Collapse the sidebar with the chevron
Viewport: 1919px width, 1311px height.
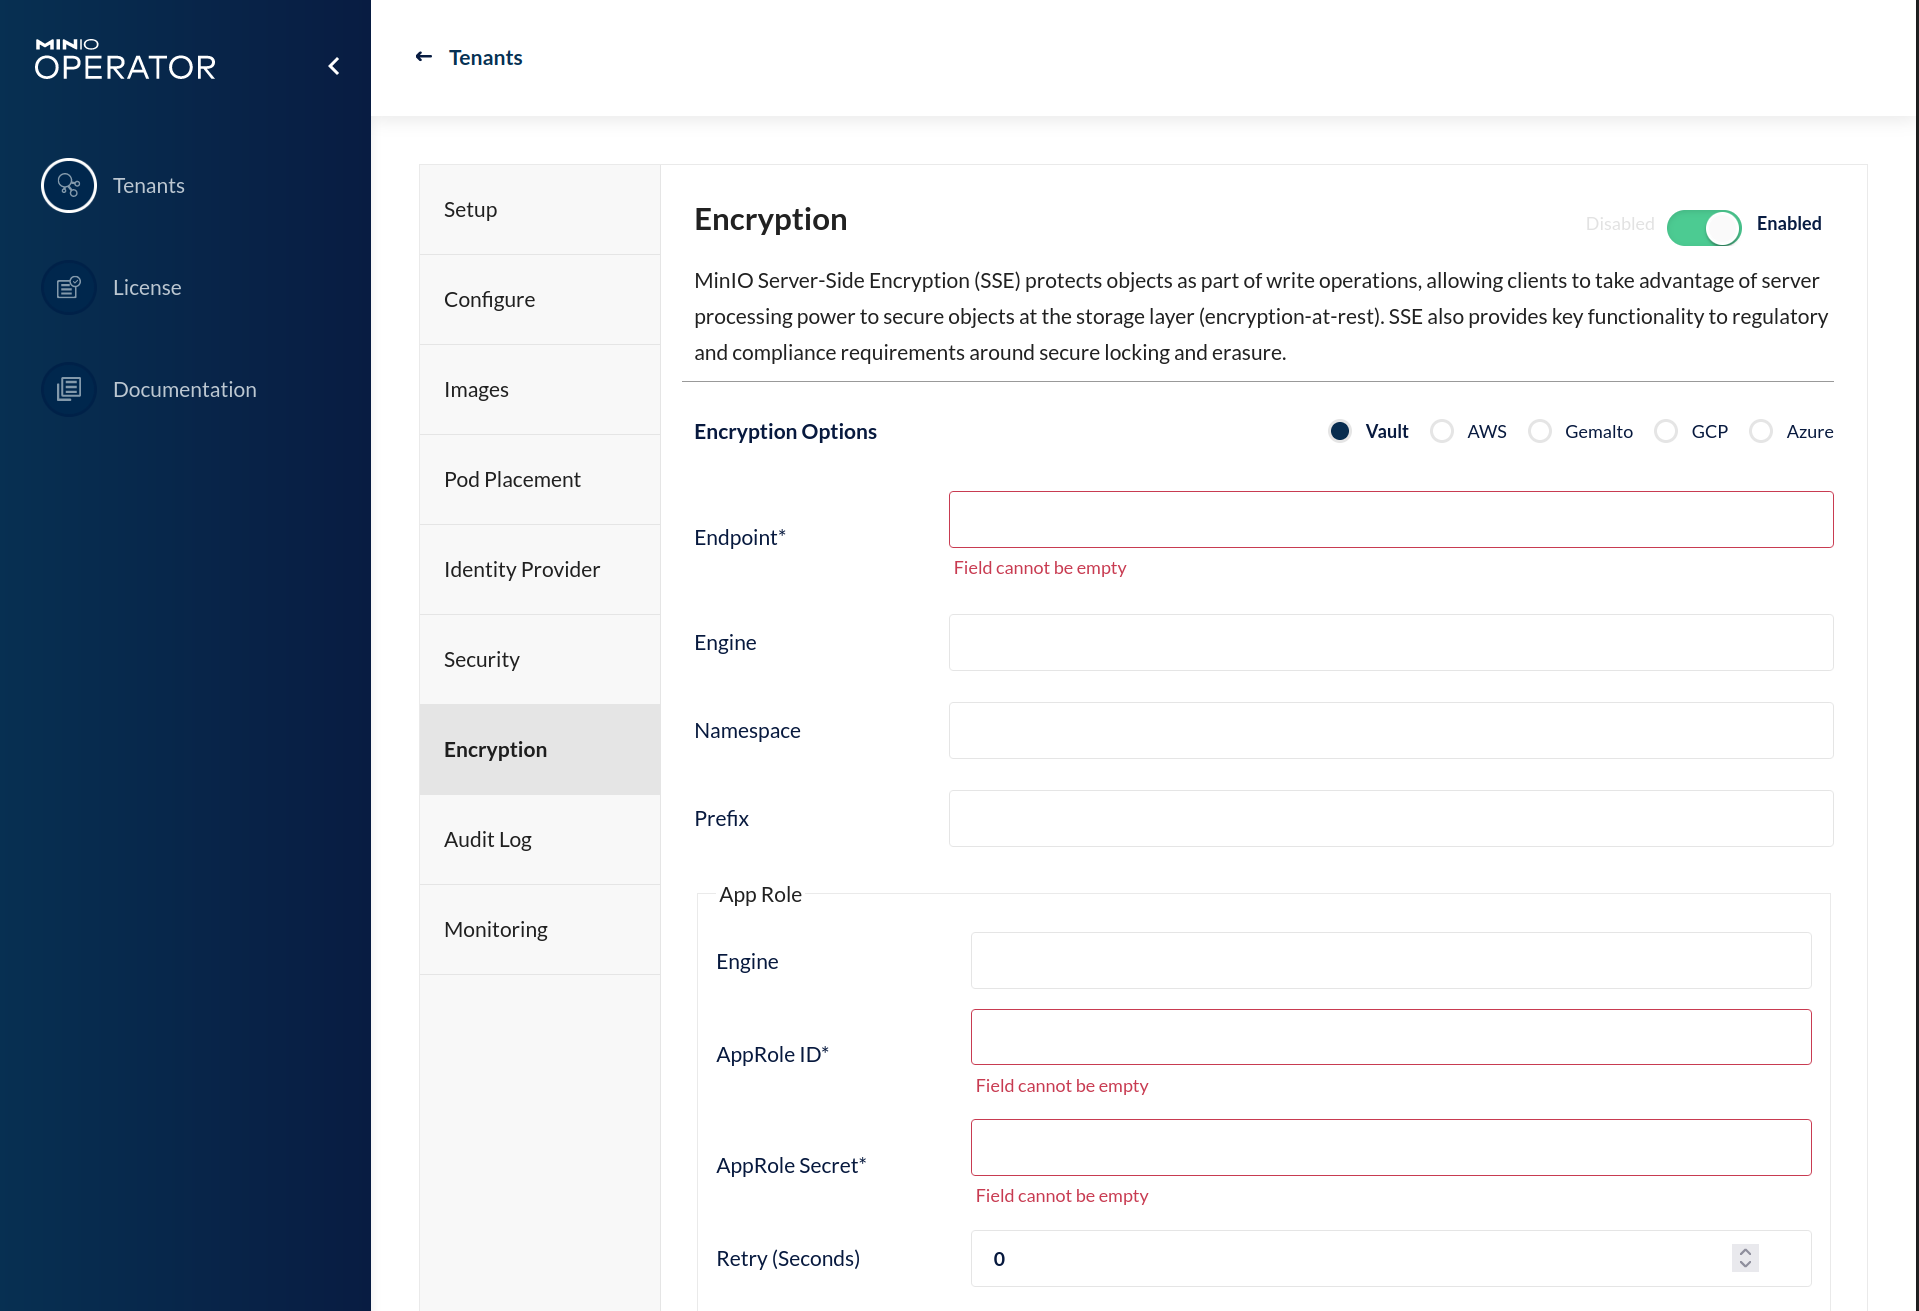point(334,67)
